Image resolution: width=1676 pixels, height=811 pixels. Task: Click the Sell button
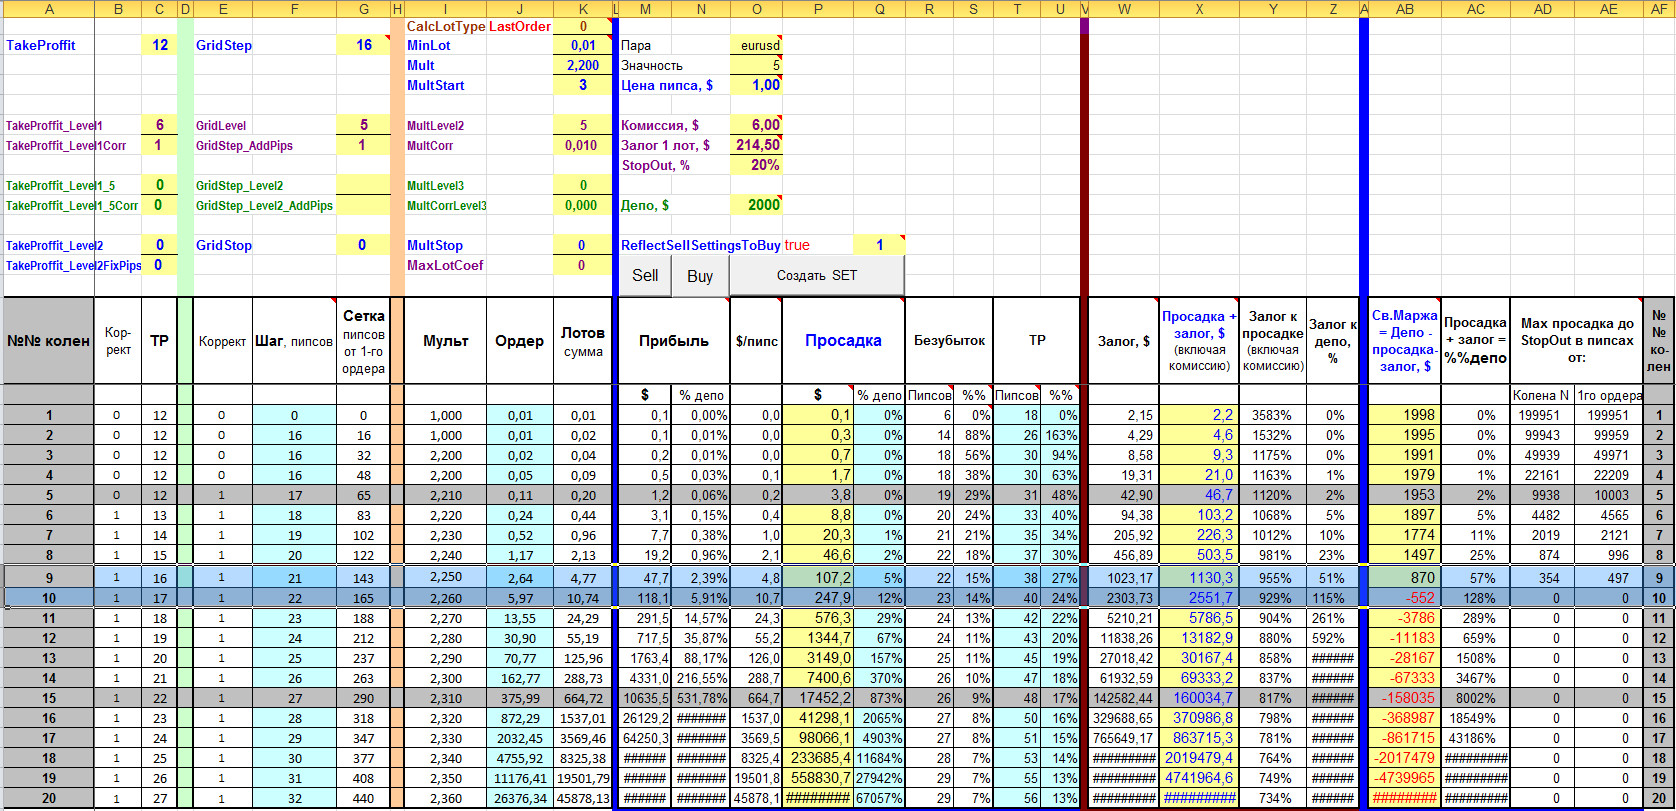pyautogui.click(x=645, y=275)
